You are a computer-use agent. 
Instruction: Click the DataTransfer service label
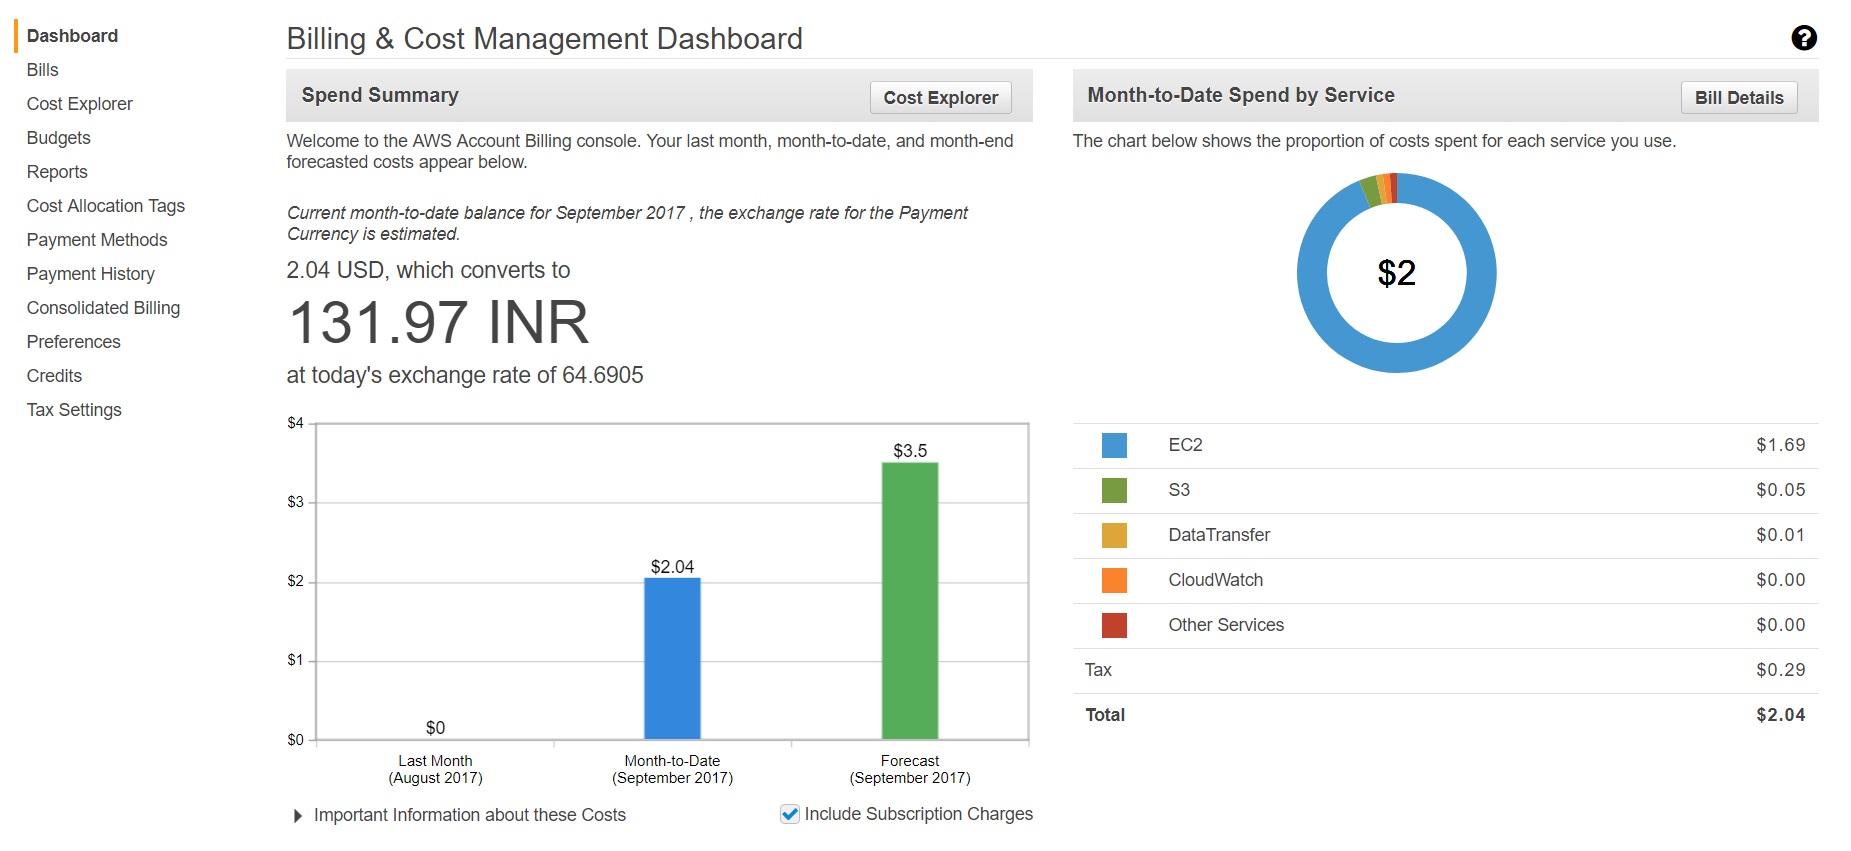(1219, 535)
